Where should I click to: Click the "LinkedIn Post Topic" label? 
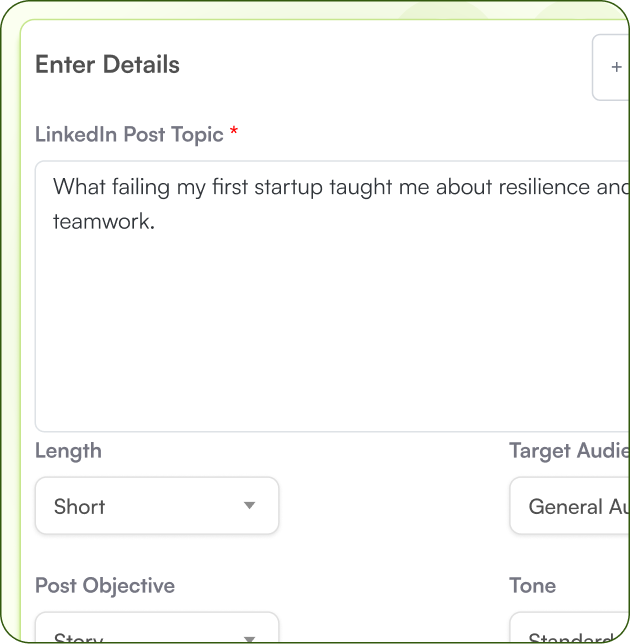coord(129,134)
